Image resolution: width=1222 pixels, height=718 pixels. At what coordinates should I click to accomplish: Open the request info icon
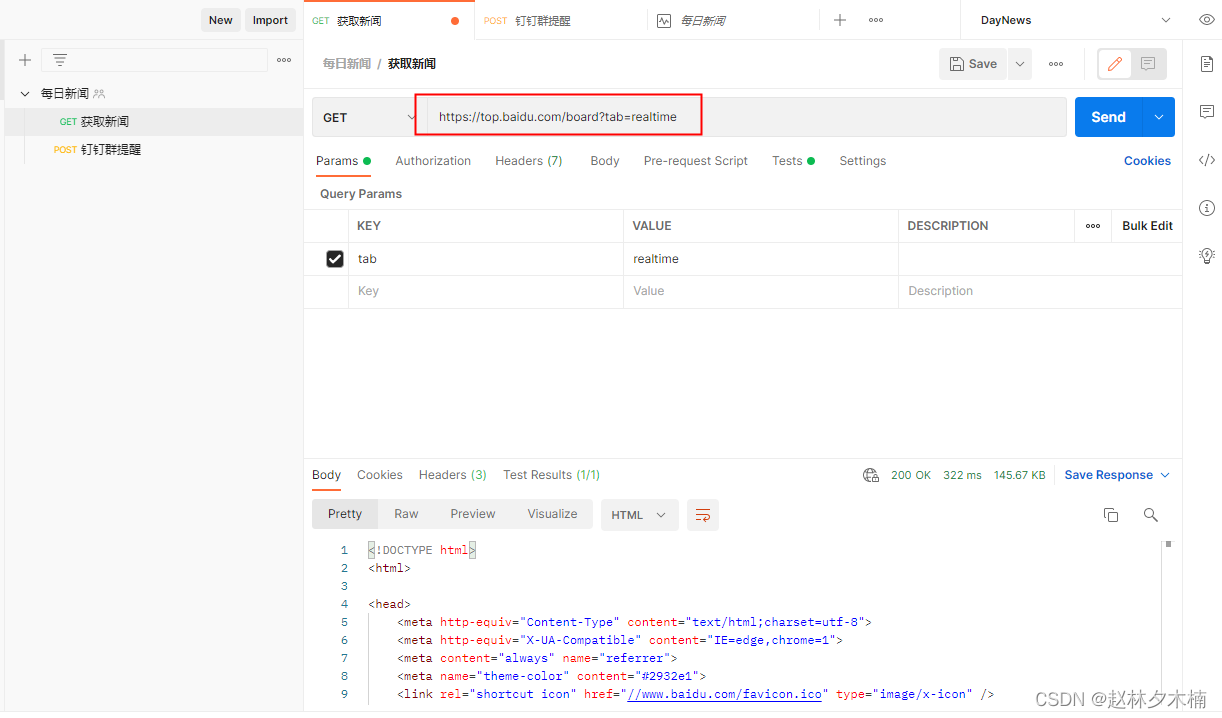coord(1207,208)
